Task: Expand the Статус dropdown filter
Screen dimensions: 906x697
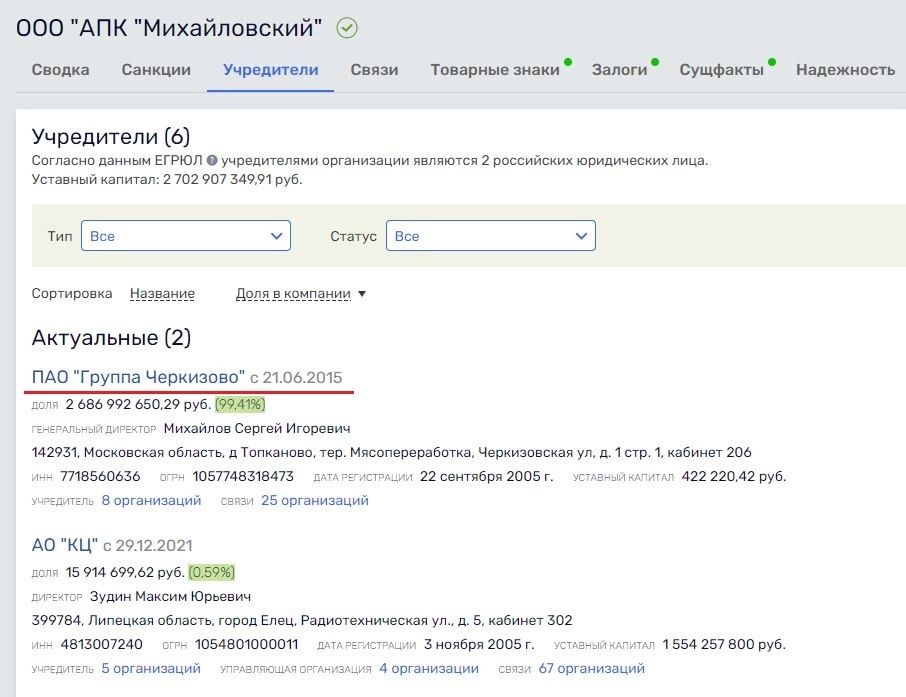Action: tap(491, 236)
